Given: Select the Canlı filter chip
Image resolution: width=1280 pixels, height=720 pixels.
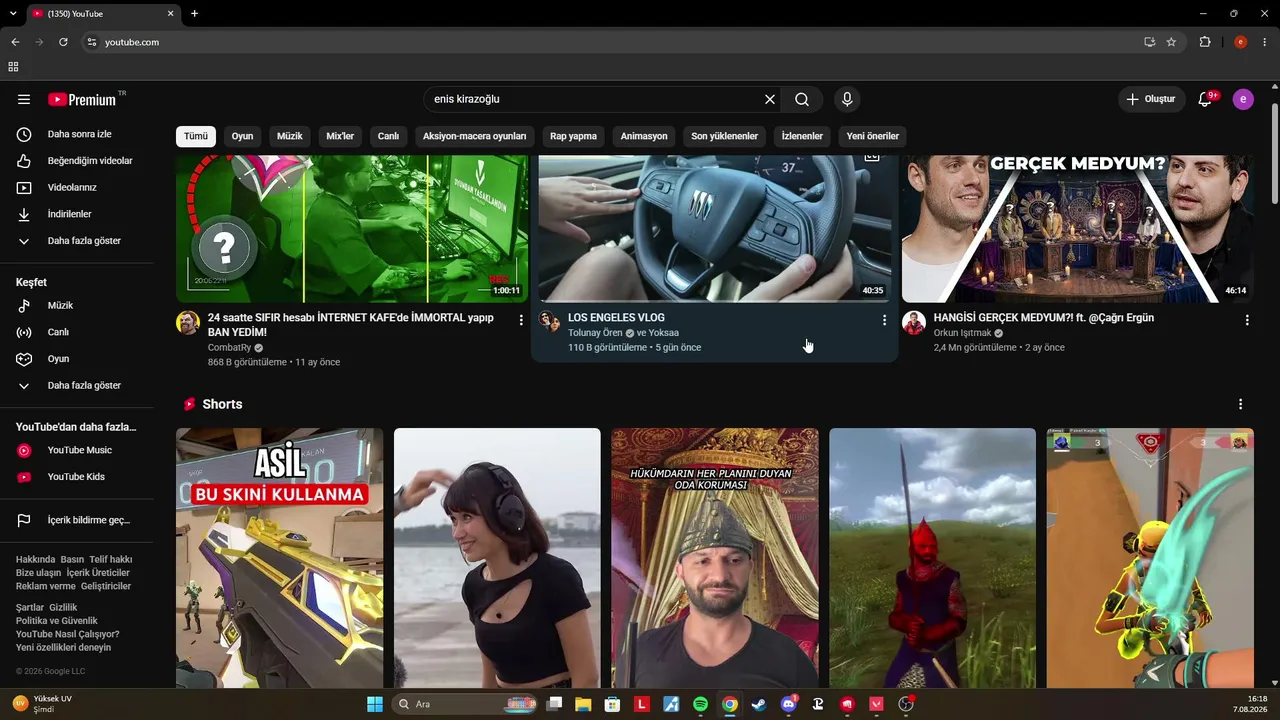Looking at the screenshot, I should tap(388, 136).
